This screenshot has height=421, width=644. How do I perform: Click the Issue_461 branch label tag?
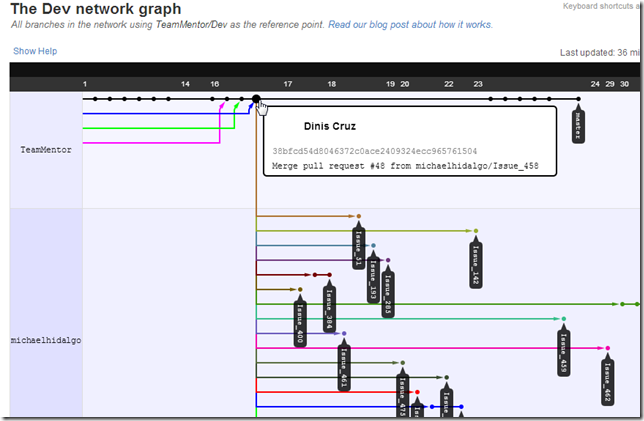(343, 367)
